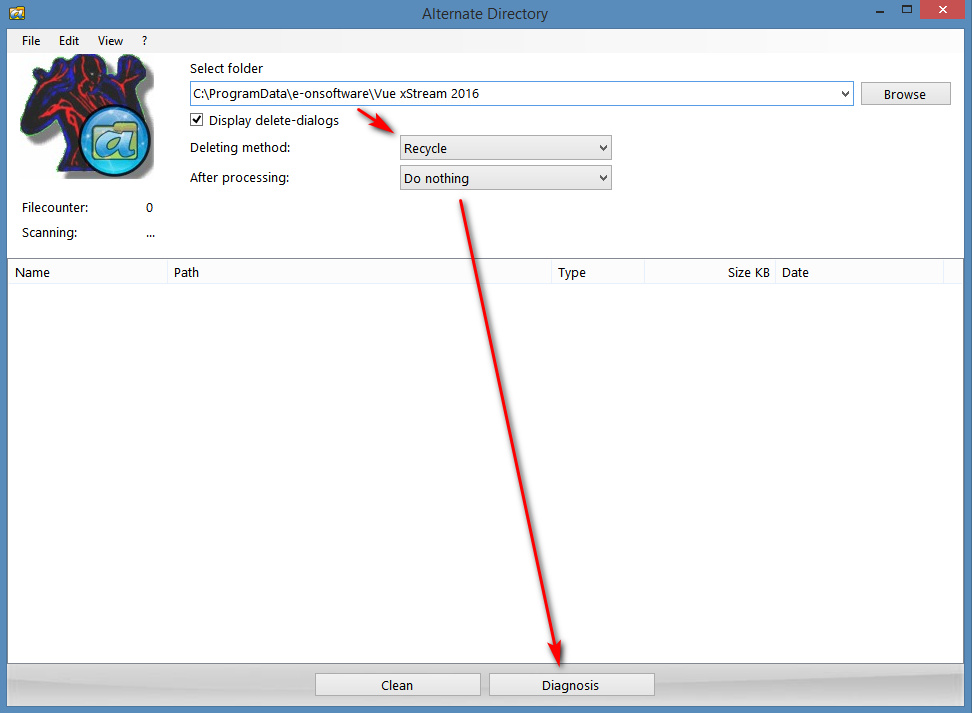Start the Diagnosis button
Image resolution: width=972 pixels, height=713 pixels.
pos(571,685)
